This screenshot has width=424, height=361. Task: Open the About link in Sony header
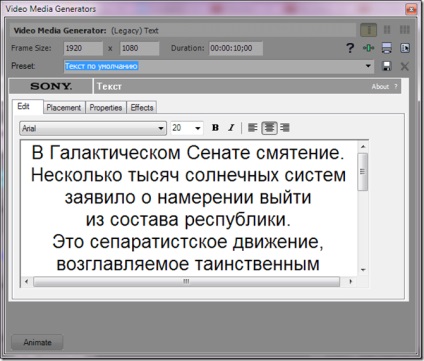(380, 87)
